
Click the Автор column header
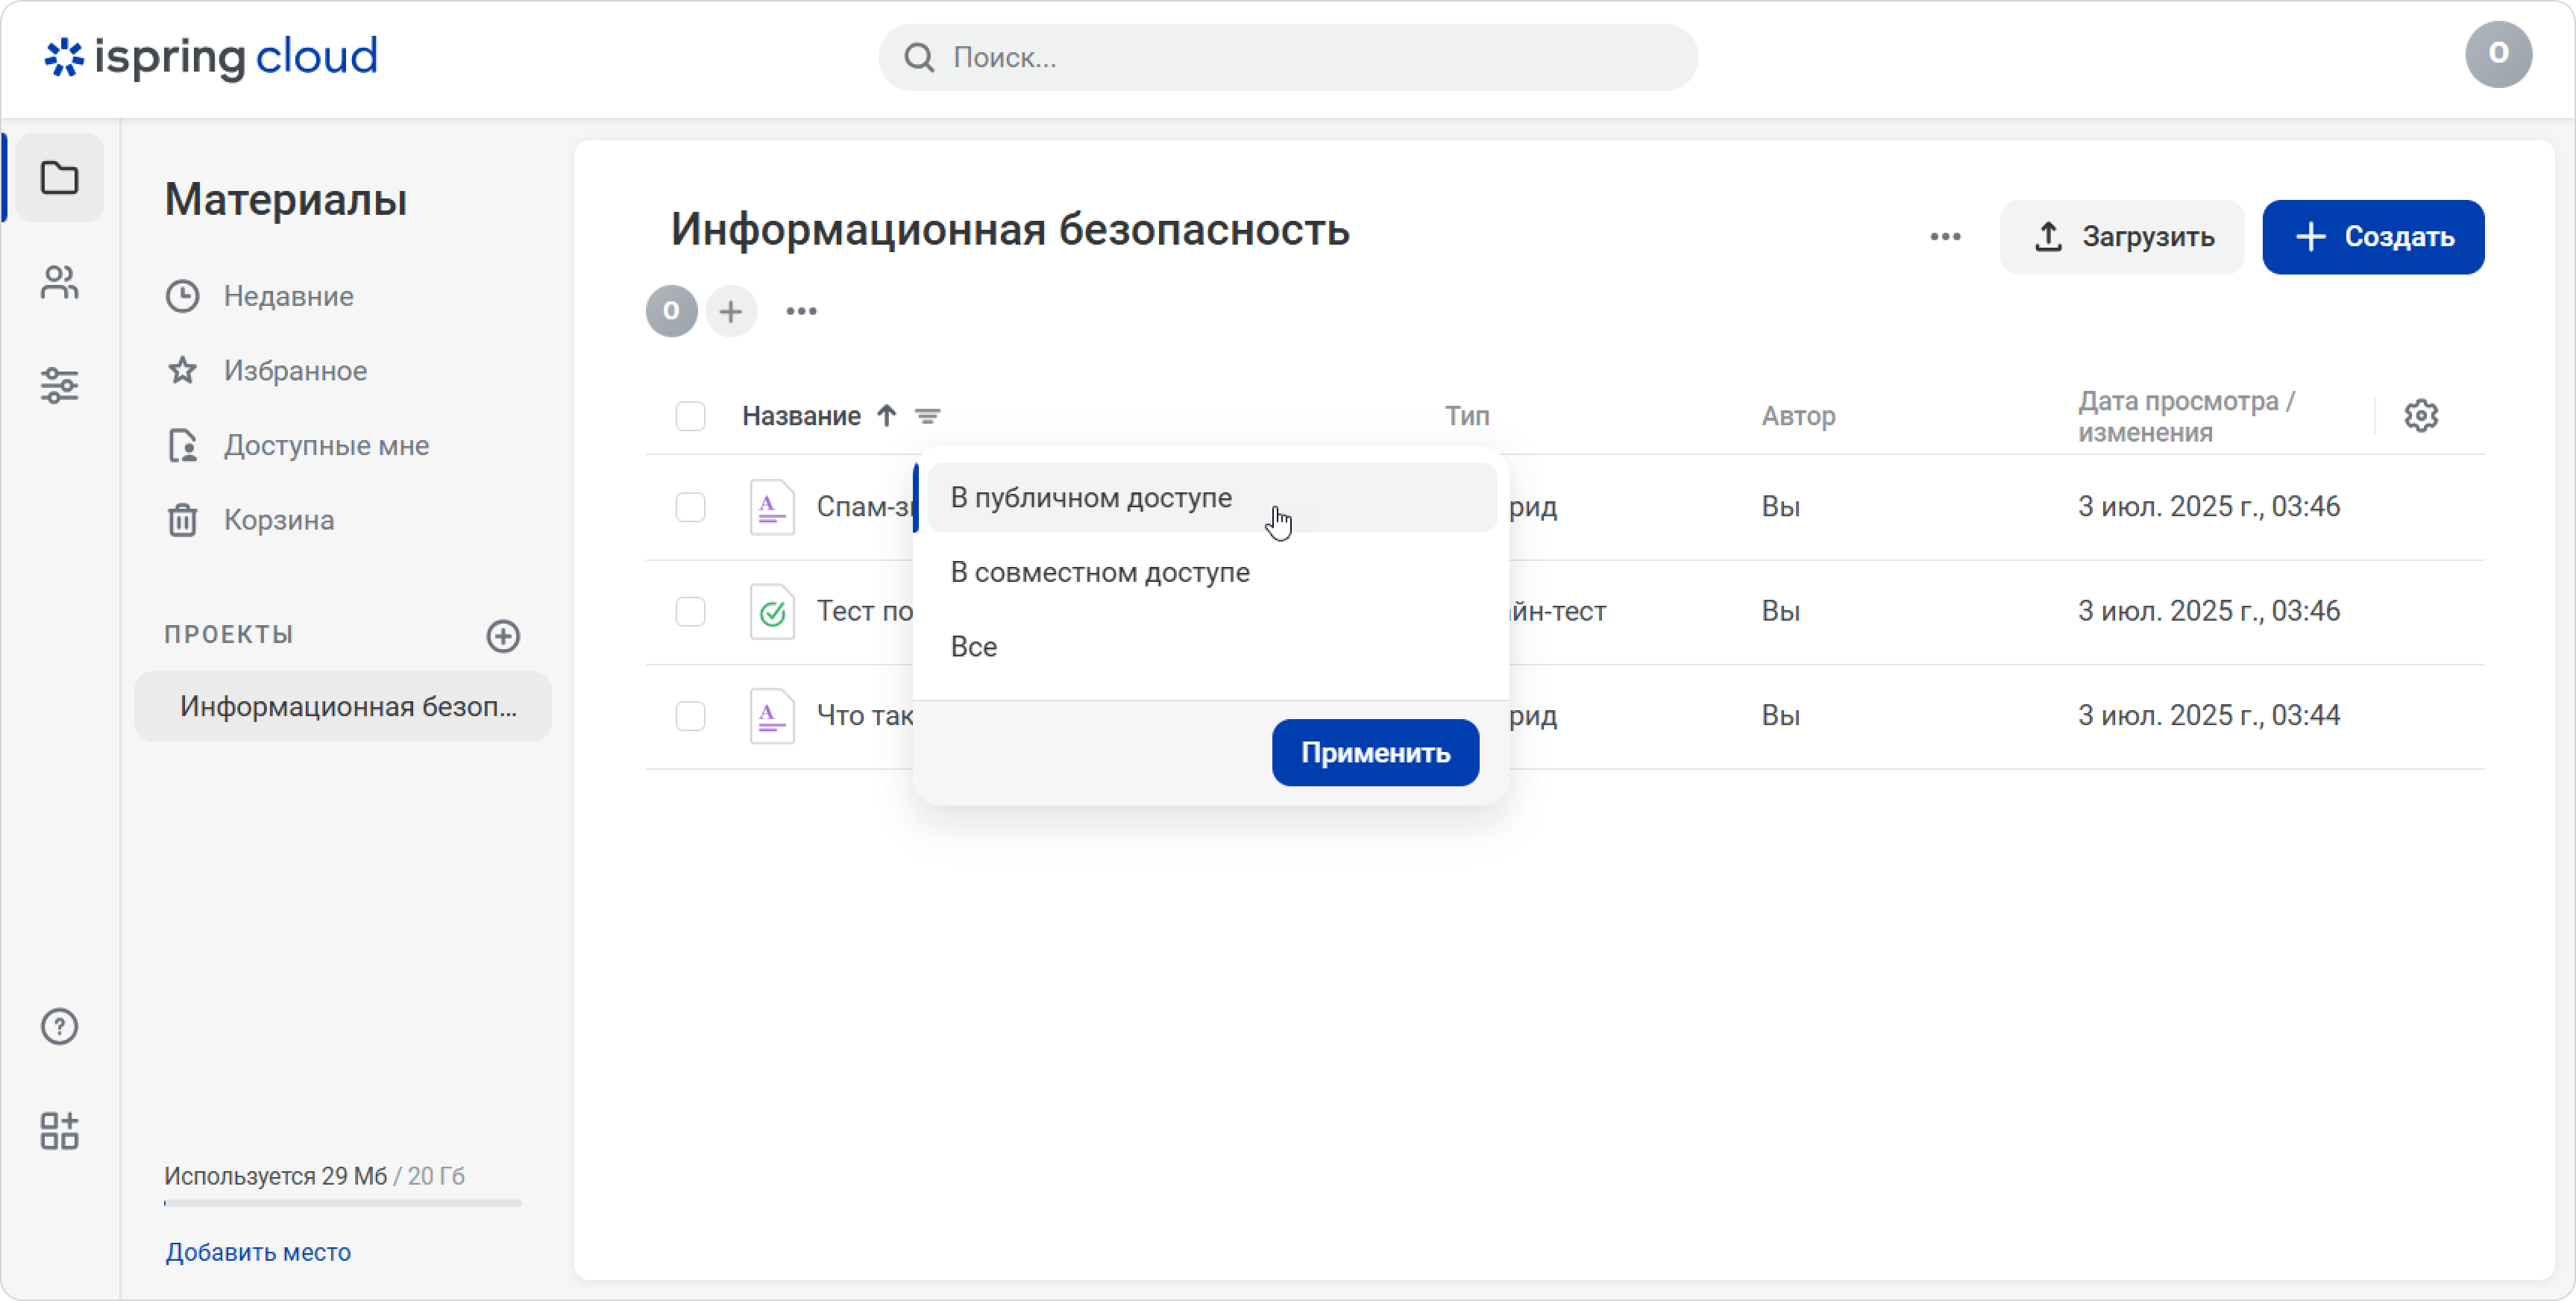(x=1798, y=416)
